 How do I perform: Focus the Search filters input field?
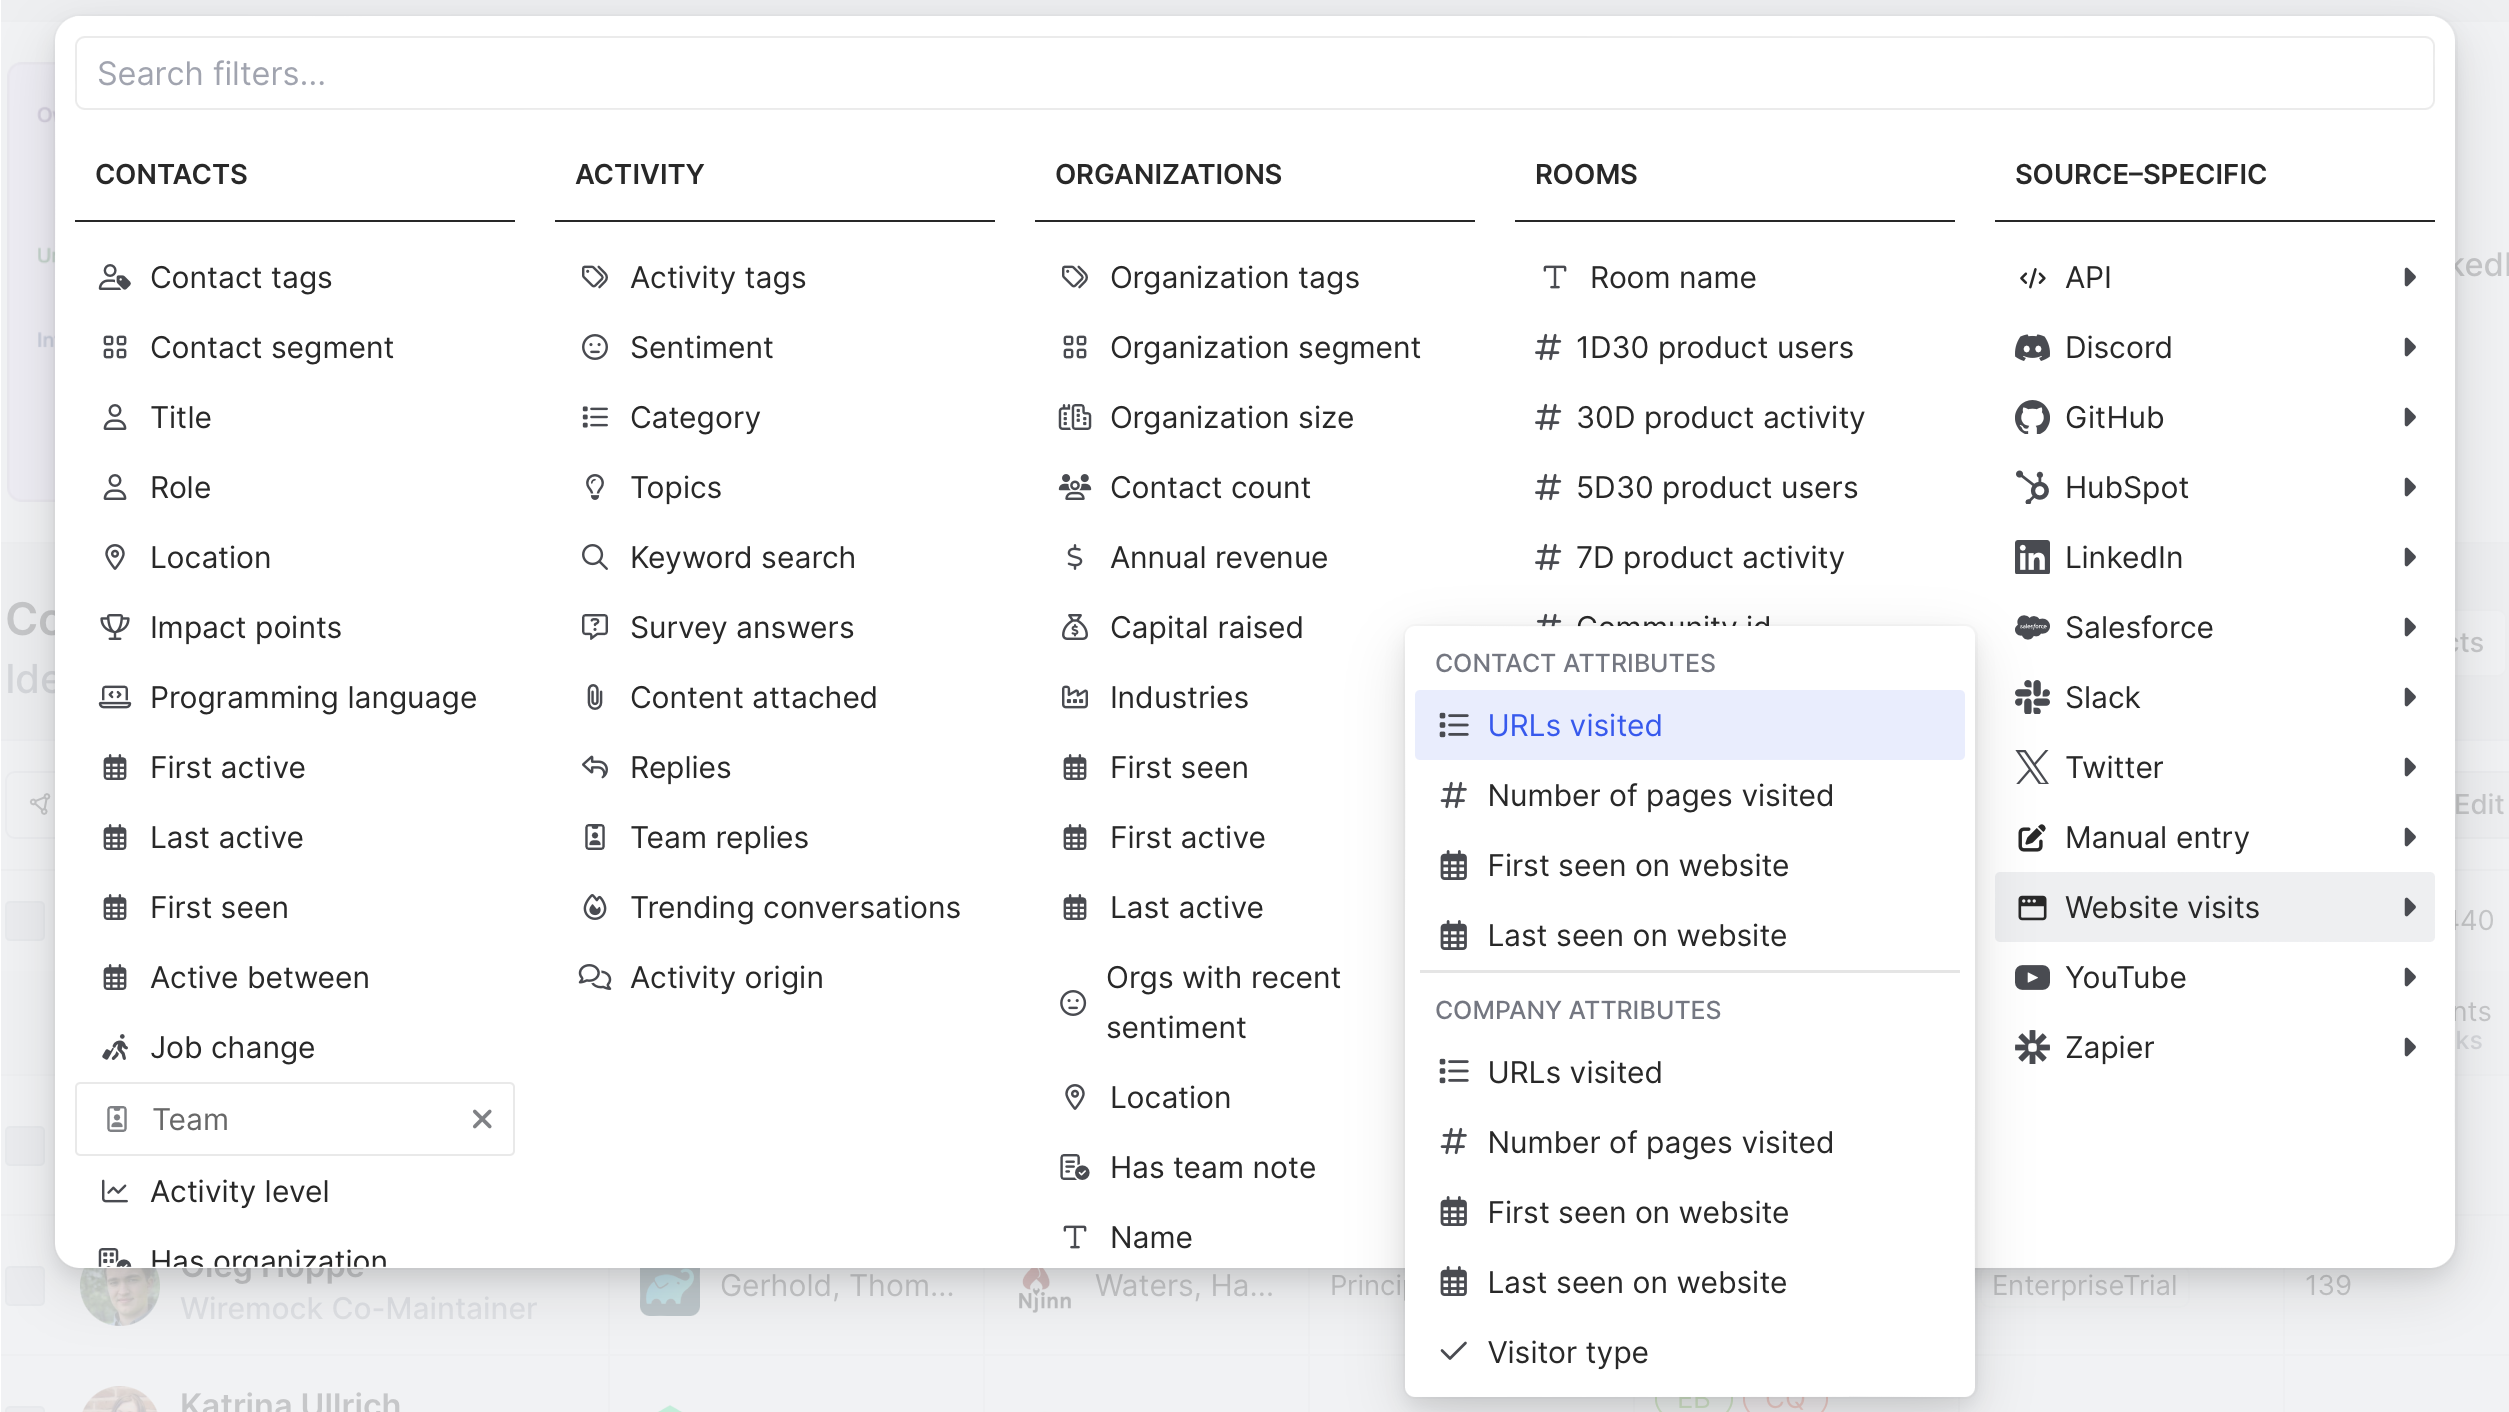pyautogui.click(x=1254, y=74)
